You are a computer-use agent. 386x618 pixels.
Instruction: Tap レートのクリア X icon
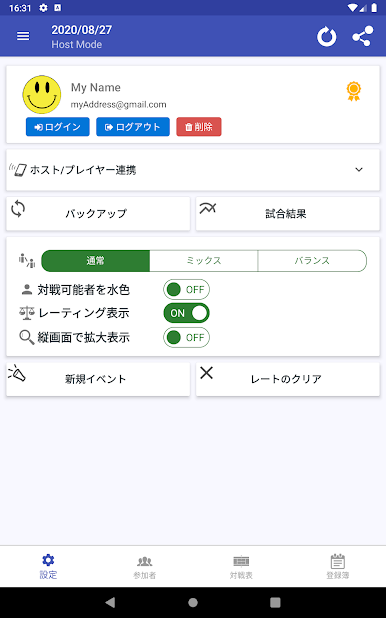click(206, 372)
